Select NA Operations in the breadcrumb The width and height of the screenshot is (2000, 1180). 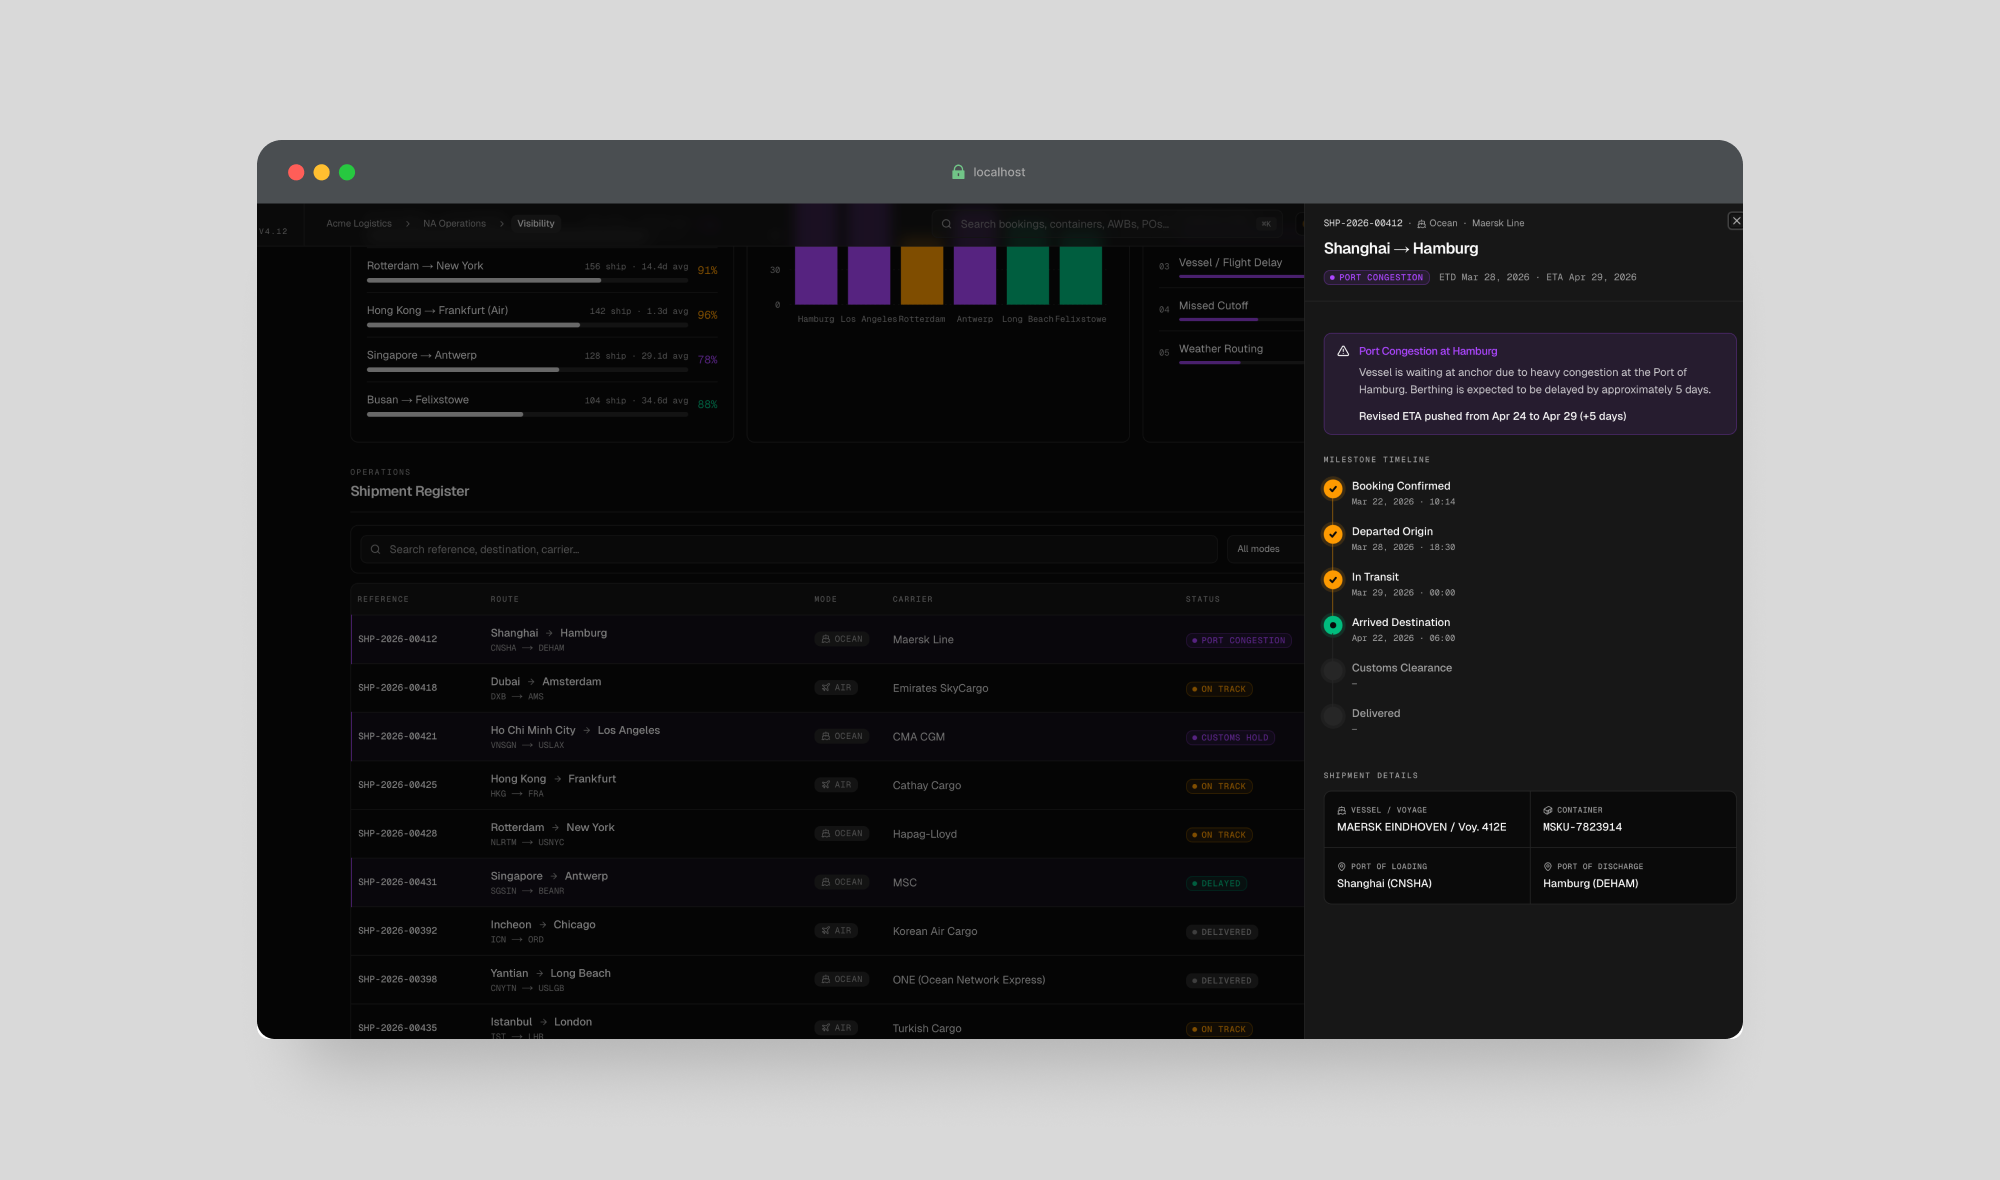[454, 223]
